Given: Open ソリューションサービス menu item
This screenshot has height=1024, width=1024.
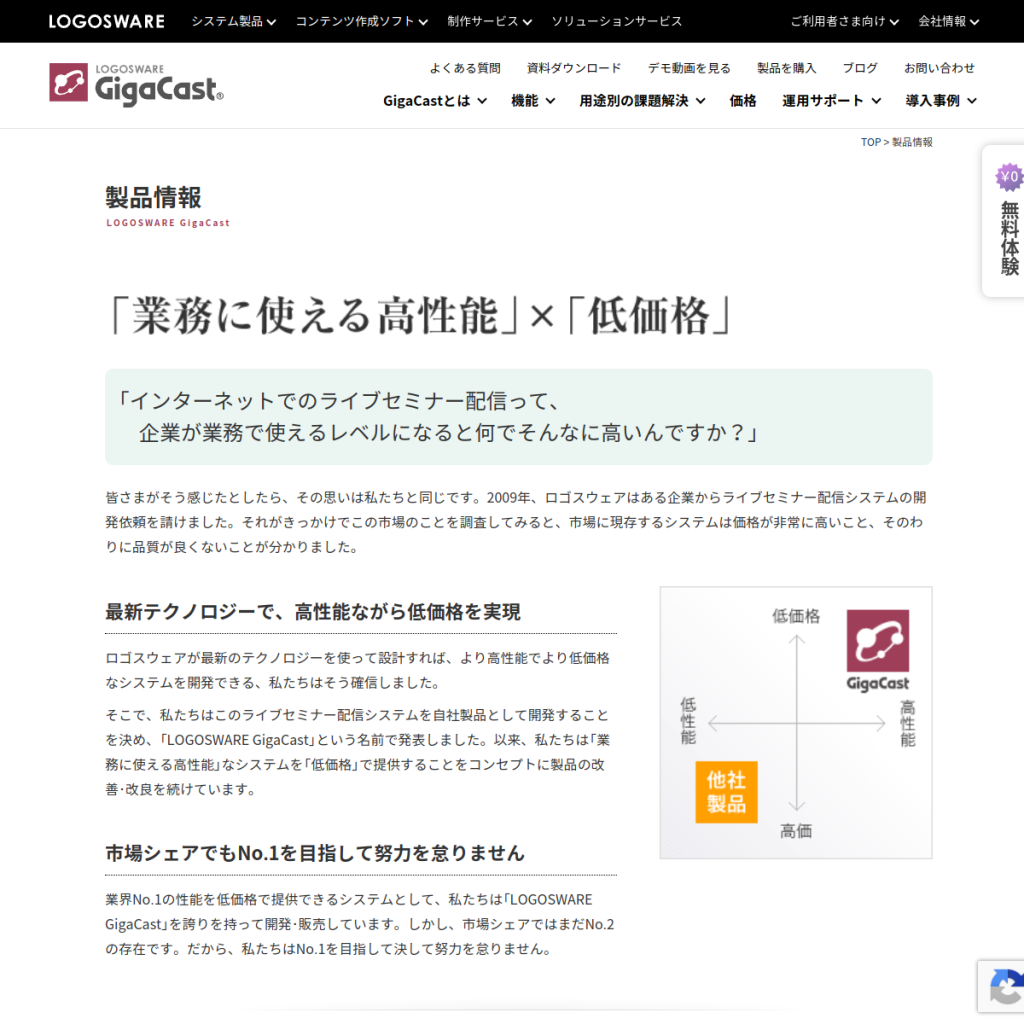Looking at the screenshot, I should (616, 22).
